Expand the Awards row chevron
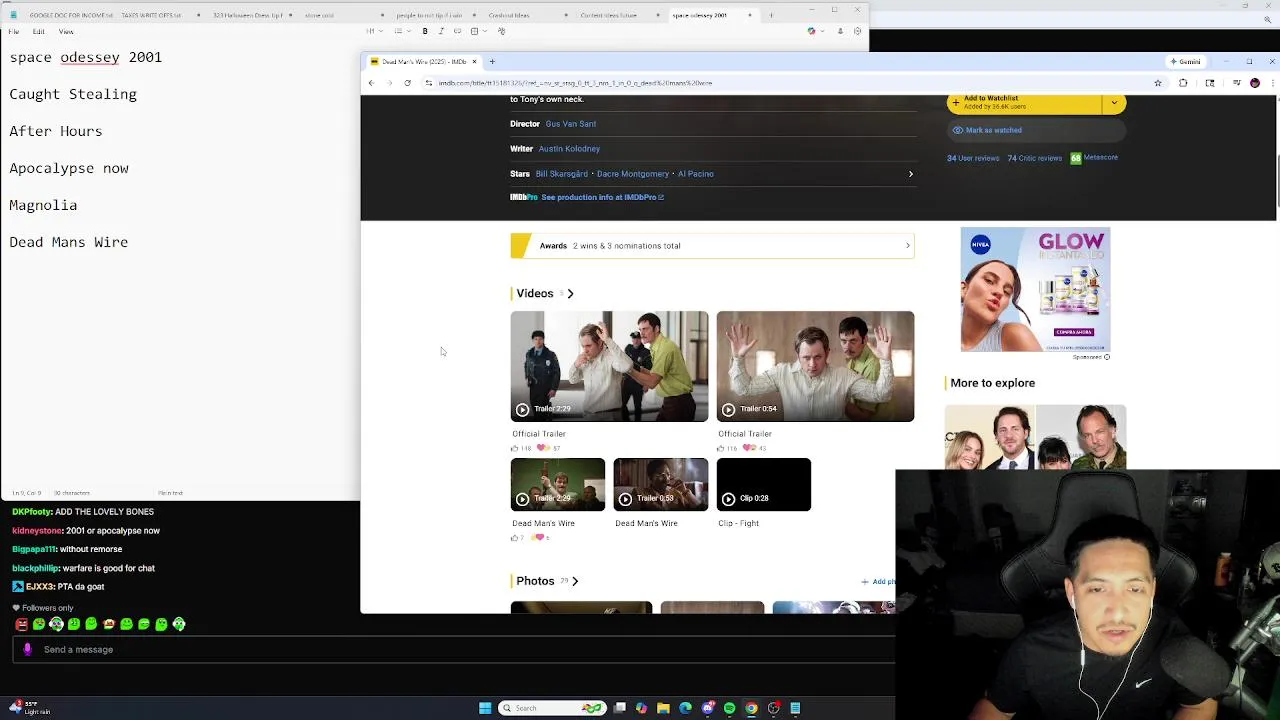 [x=908, y=246]
